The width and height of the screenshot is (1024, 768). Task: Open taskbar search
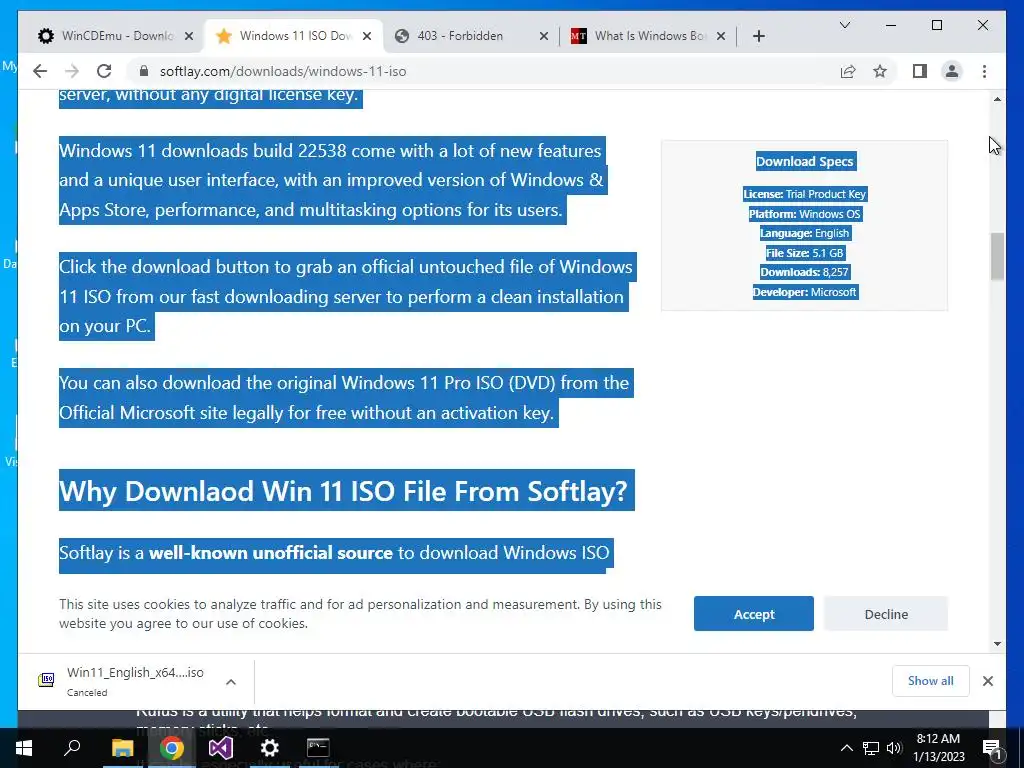[x=72, y=748]
